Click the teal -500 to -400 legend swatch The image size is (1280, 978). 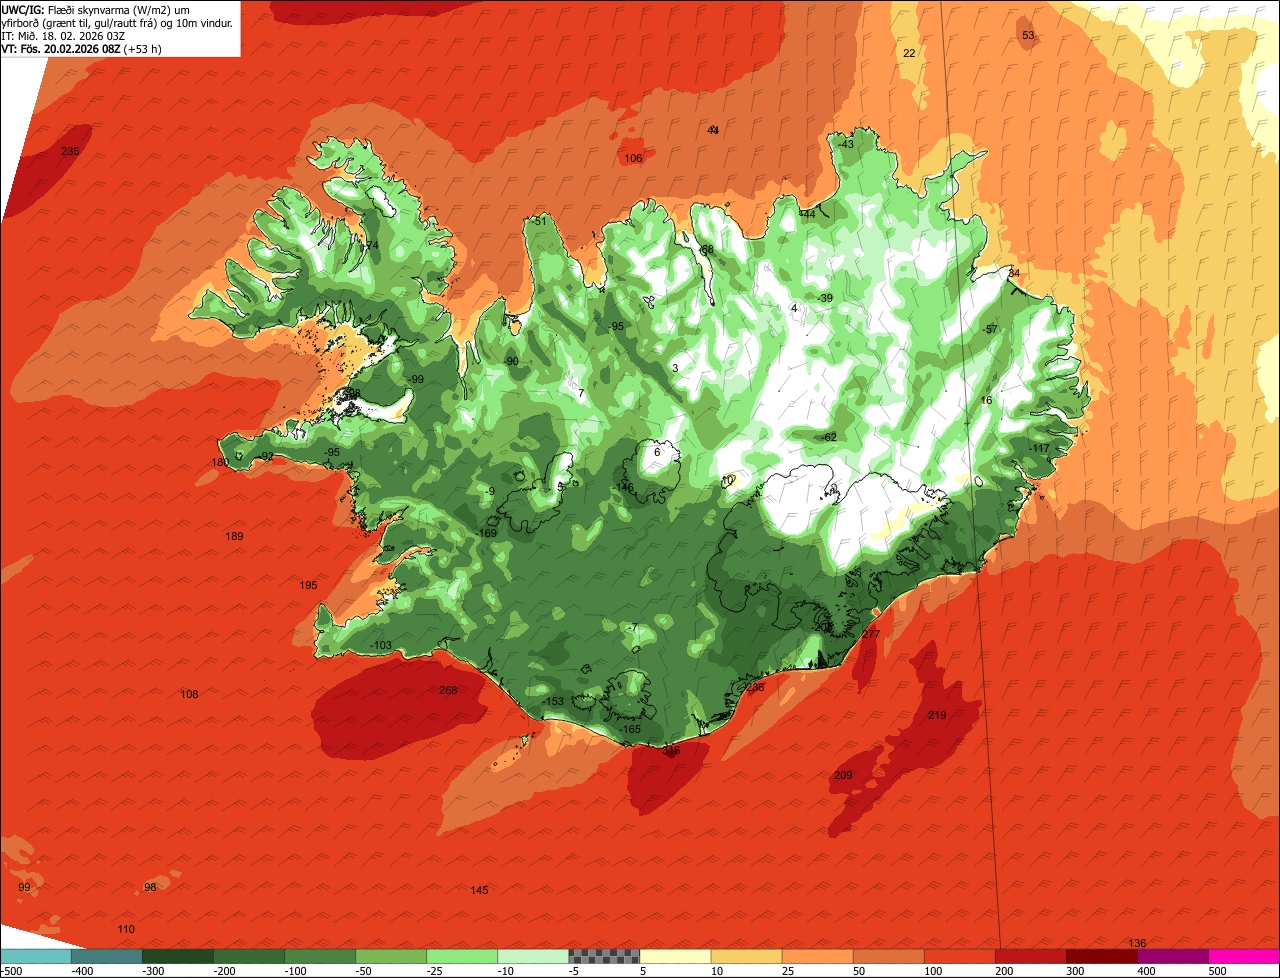(36, 956)
